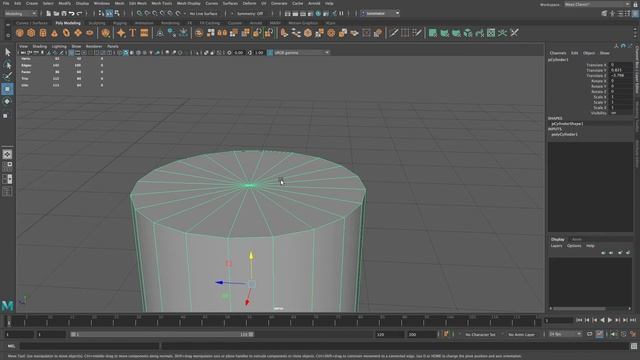640x360 pixels.
Task: Open the layer editor Layers menu
Action: click(556, 246)
